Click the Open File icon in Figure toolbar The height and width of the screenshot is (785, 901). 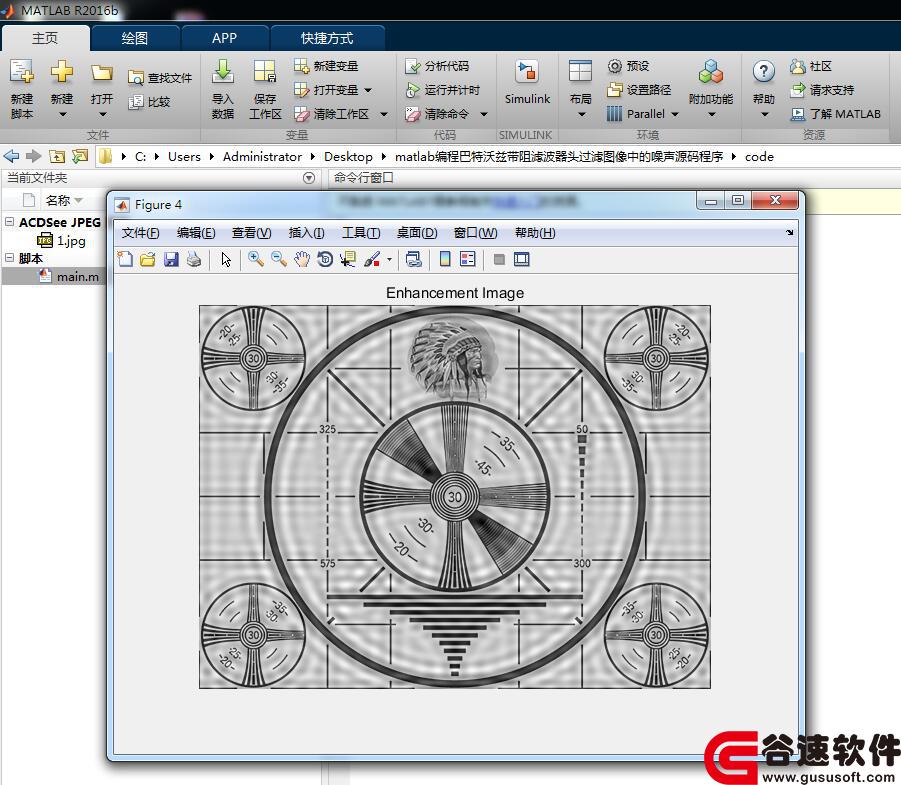tap(148, 259)
